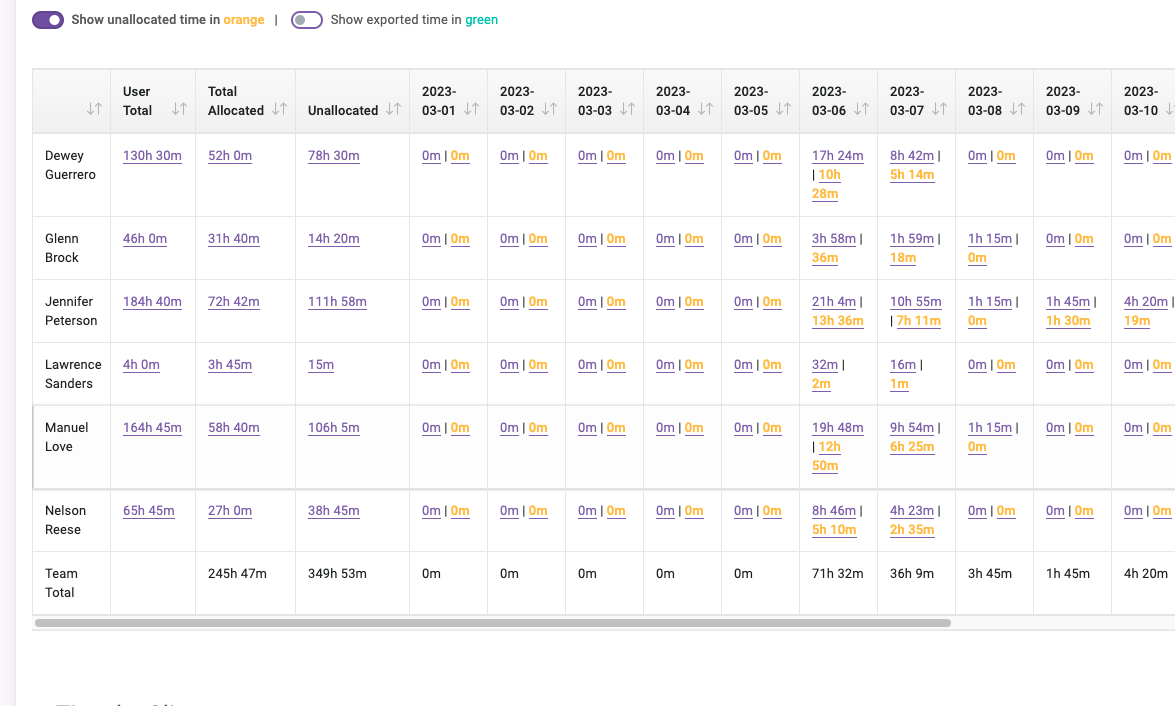This screenshot has width=1175, height=706.
Task: Open Glenn Brock's 31h 40m allocated
Action: [x=234, y=239]
